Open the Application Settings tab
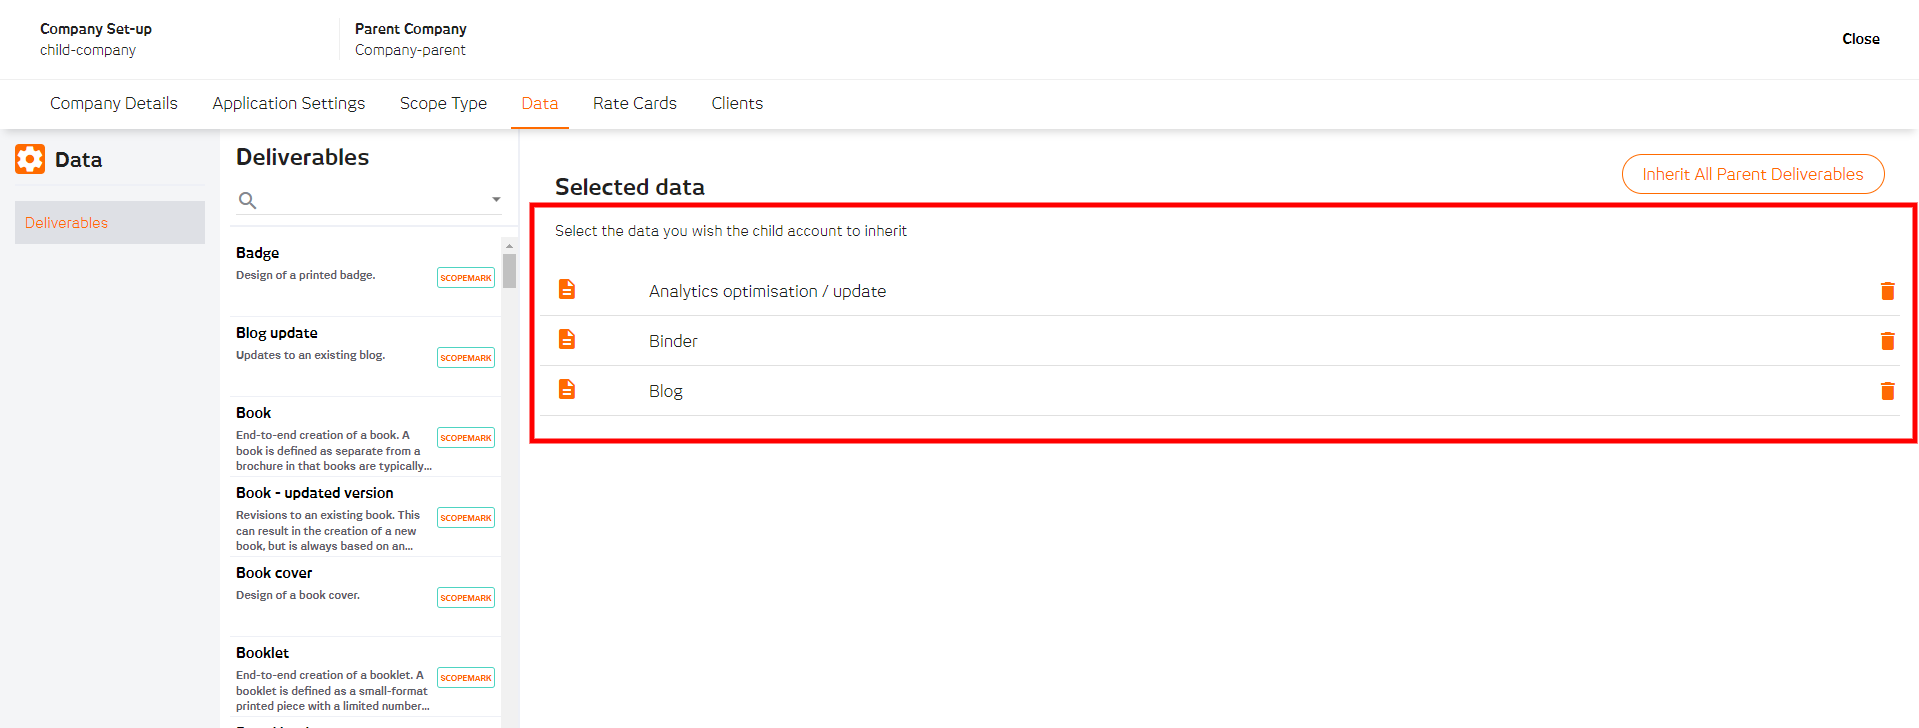The image size is (1919, 728). 289,103
